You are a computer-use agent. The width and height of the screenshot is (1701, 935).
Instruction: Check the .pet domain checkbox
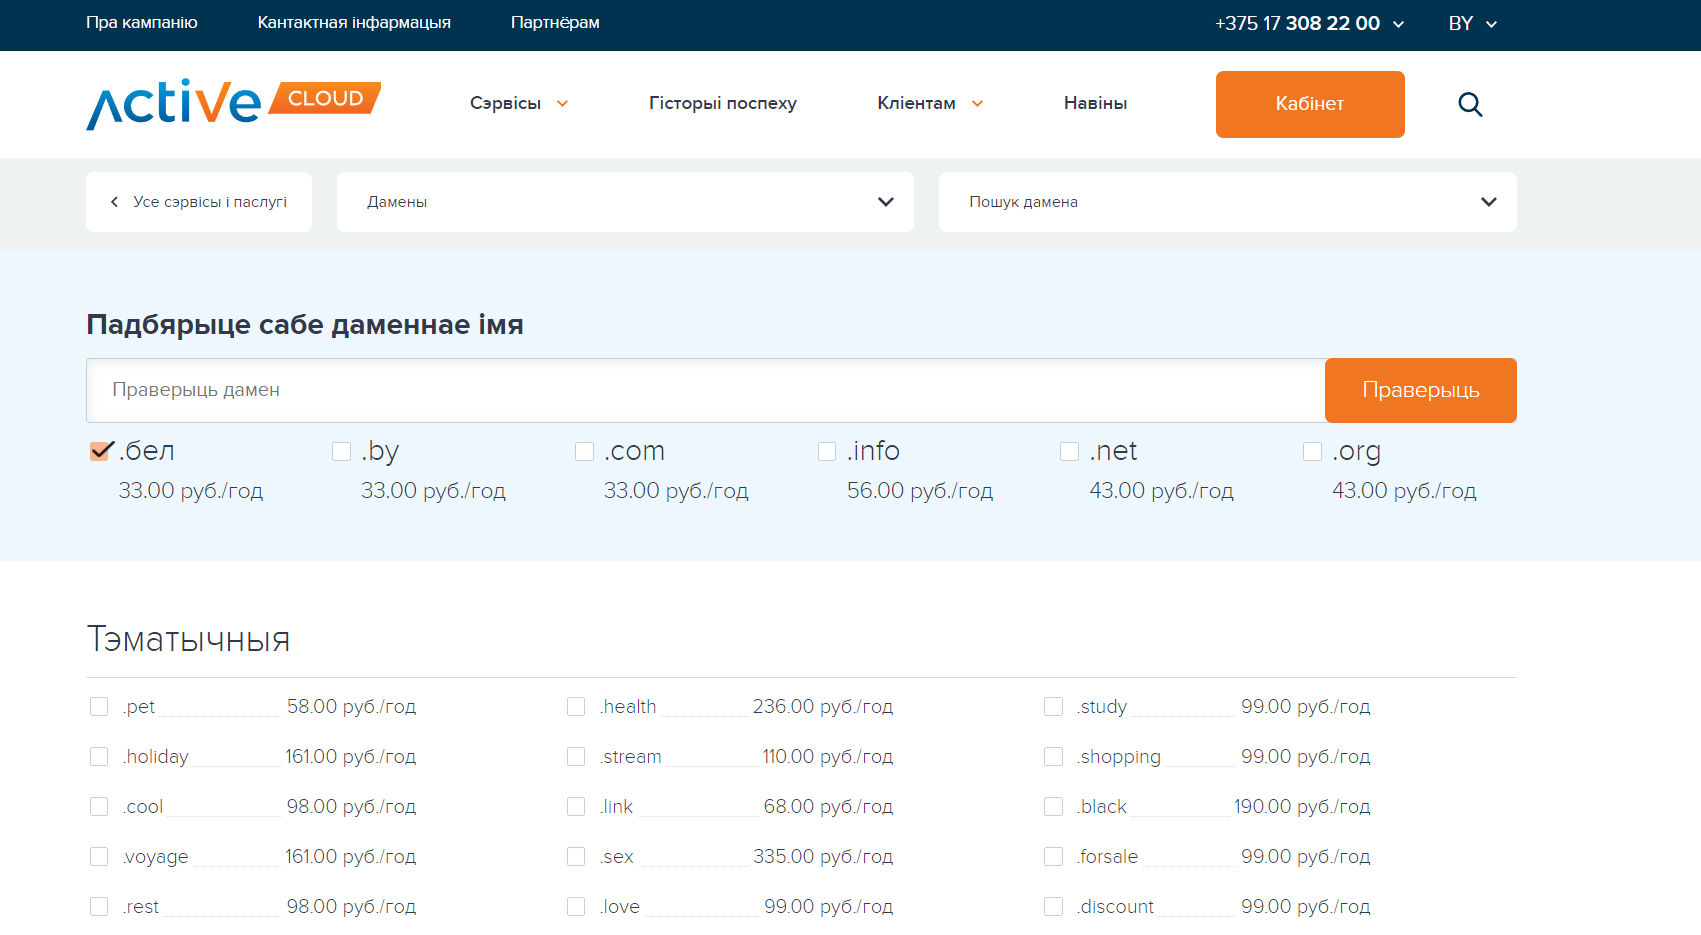tap(99, 707)
